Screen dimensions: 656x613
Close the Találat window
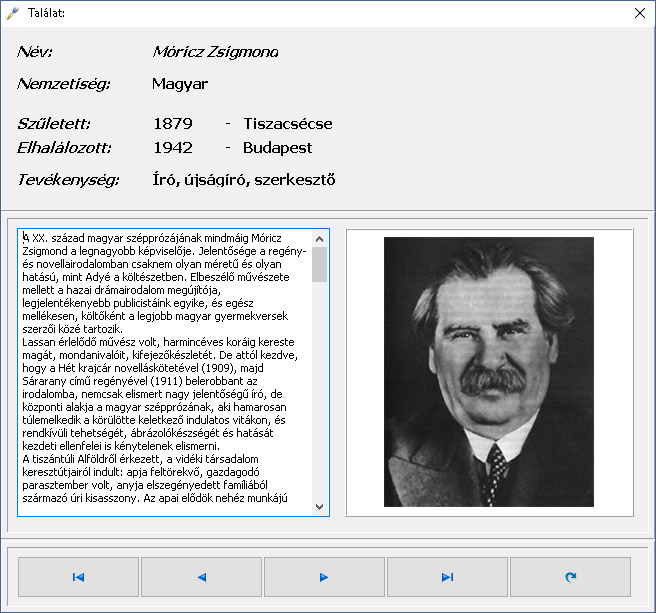[x=640, y=13]
